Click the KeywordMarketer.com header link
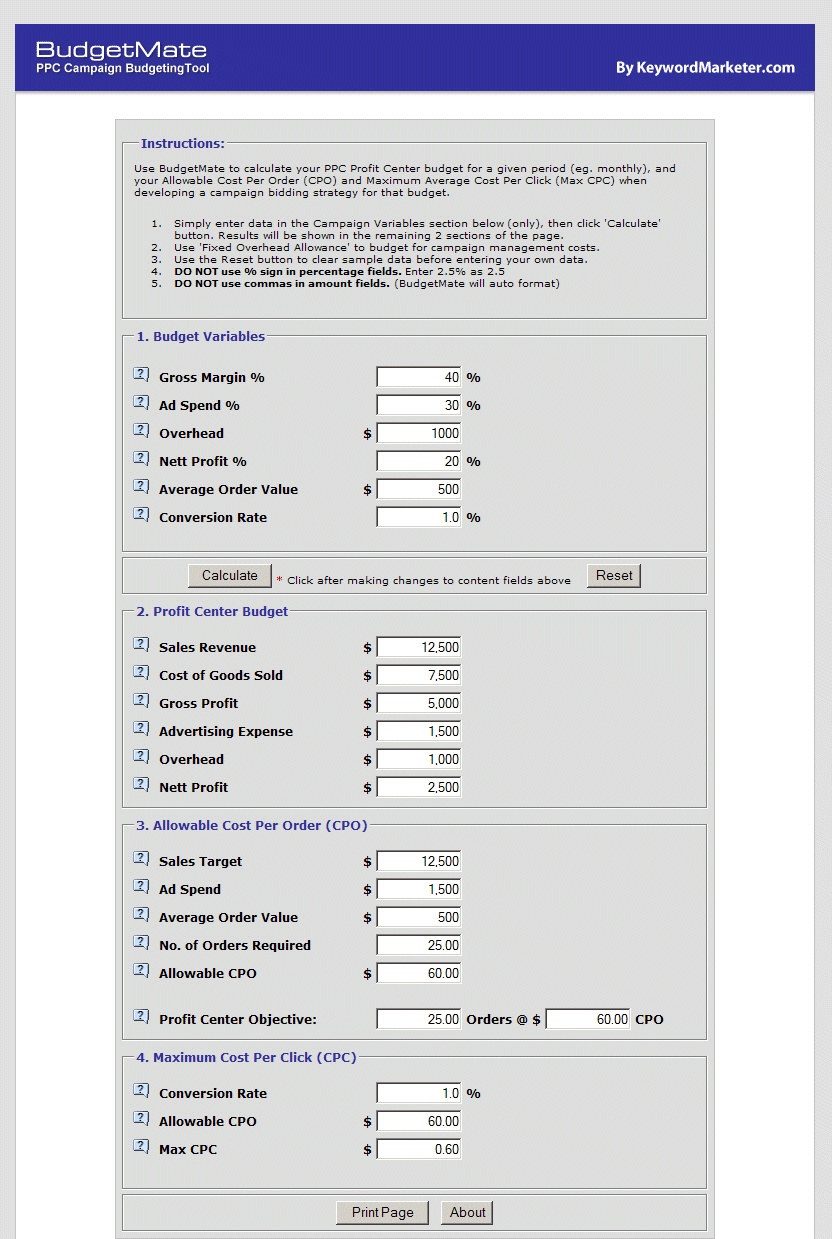832x1239 pixels. click(705, 68)
